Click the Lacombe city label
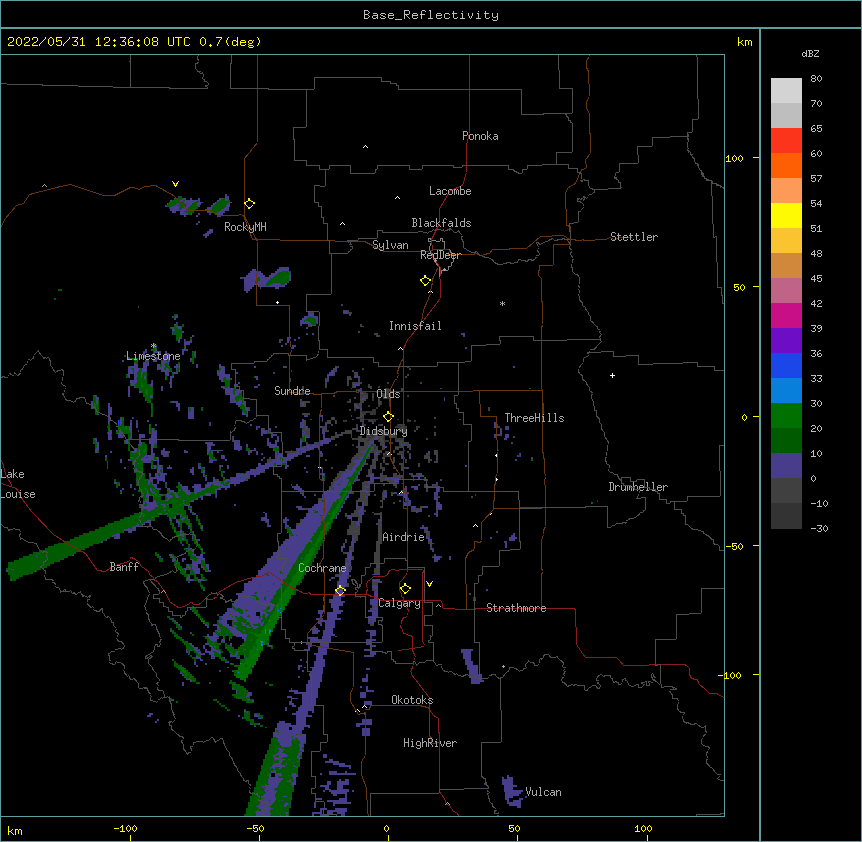The height and width of the screenshot is (842, 862). click(x=450, y=191)
